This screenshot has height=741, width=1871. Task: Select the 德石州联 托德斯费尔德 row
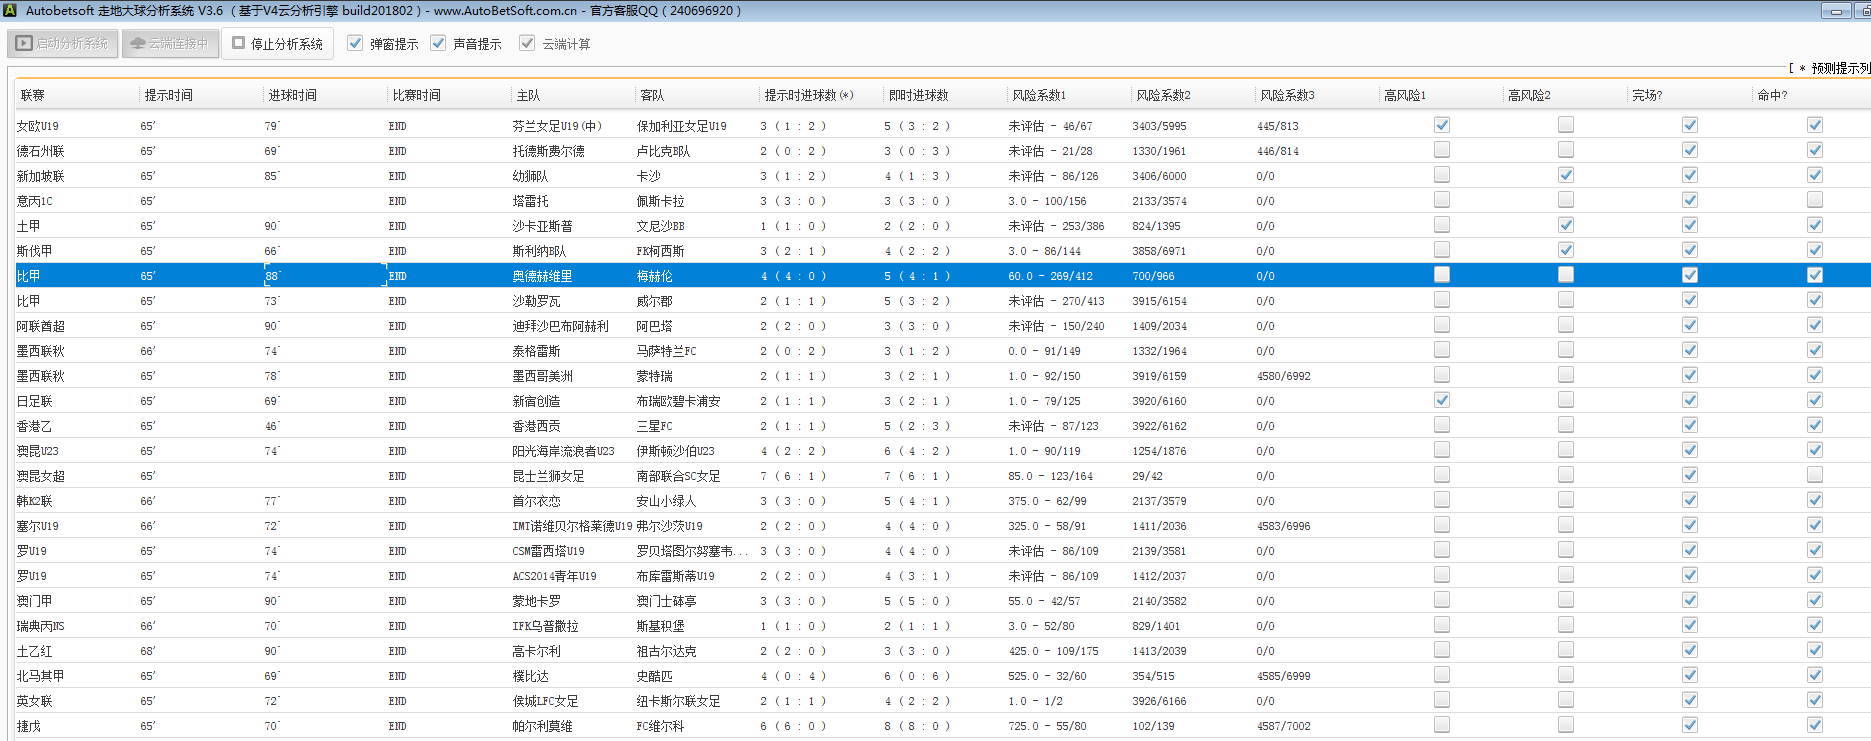548,151
